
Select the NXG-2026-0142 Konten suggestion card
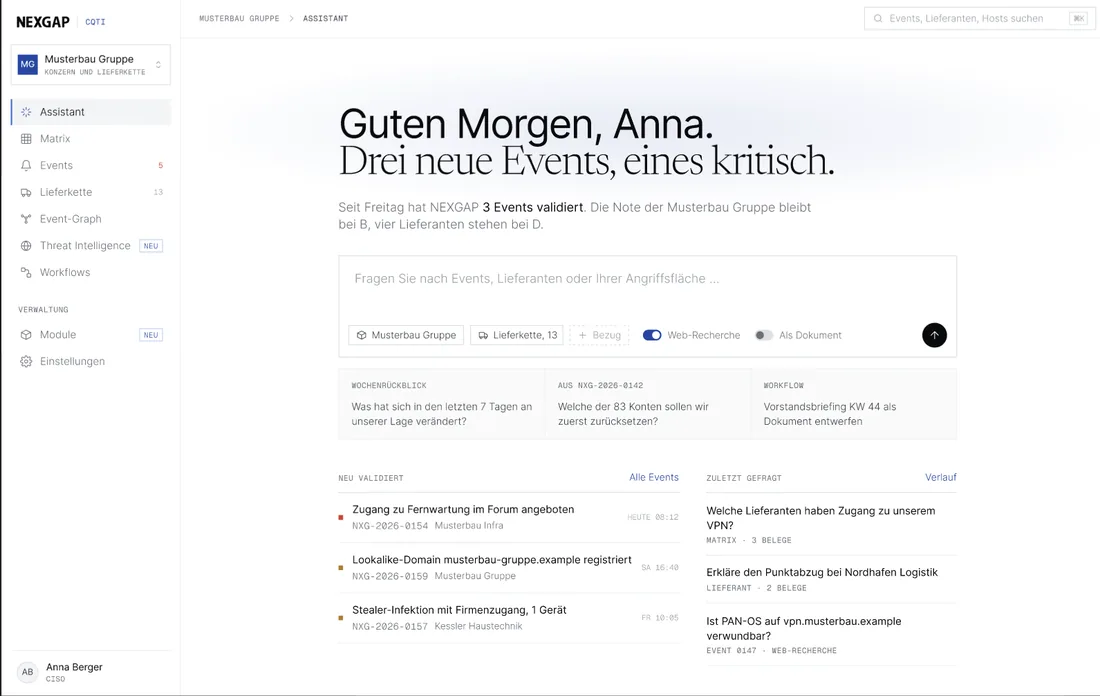(x=648, y=404)
